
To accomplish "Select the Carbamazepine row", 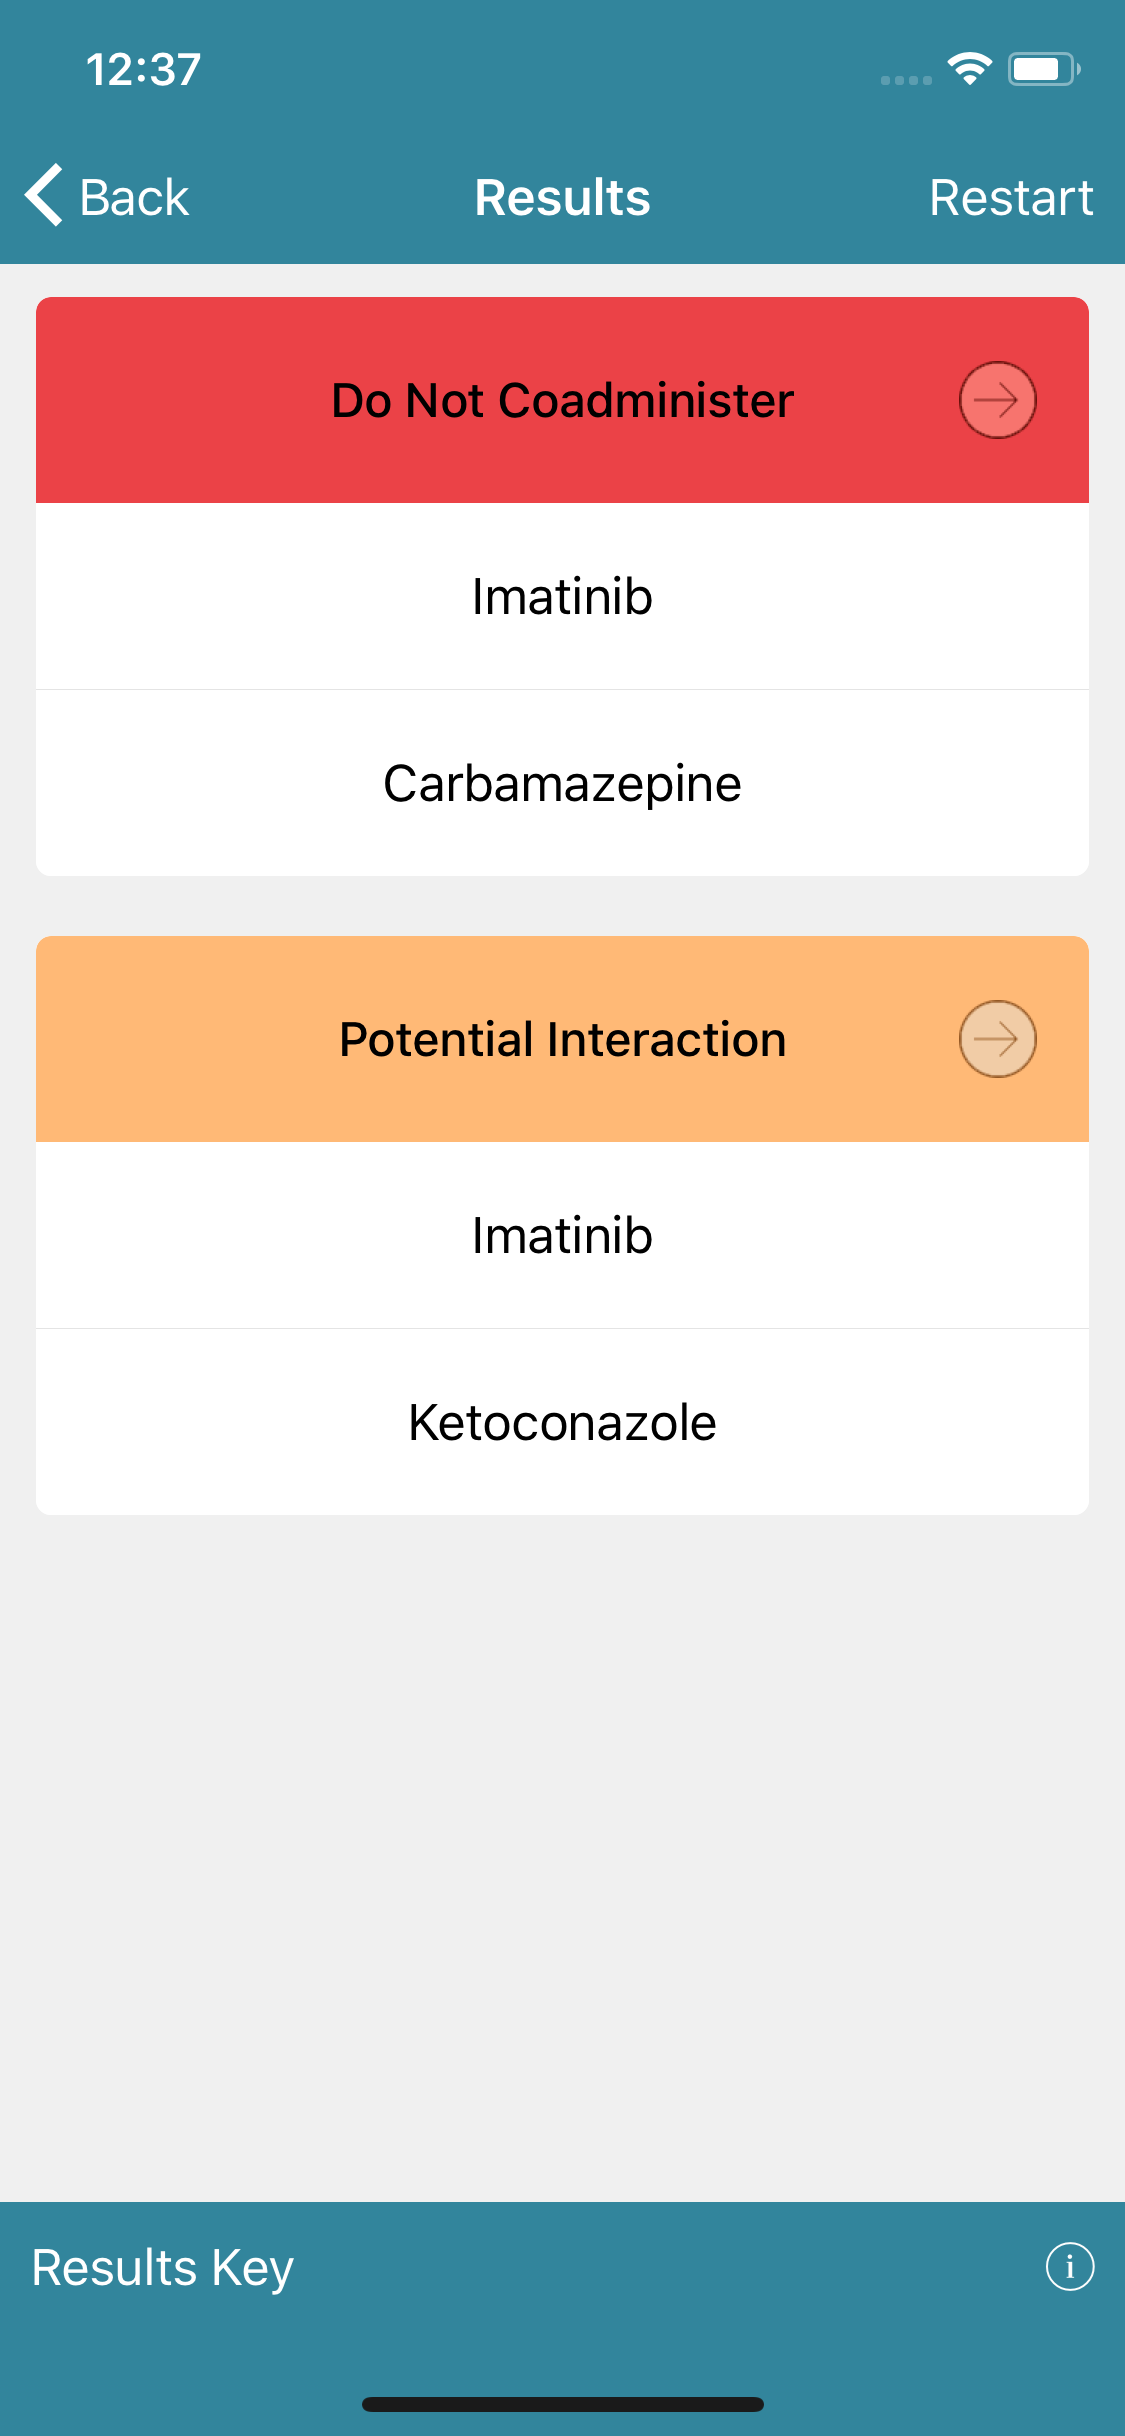I will click(562, 783).
